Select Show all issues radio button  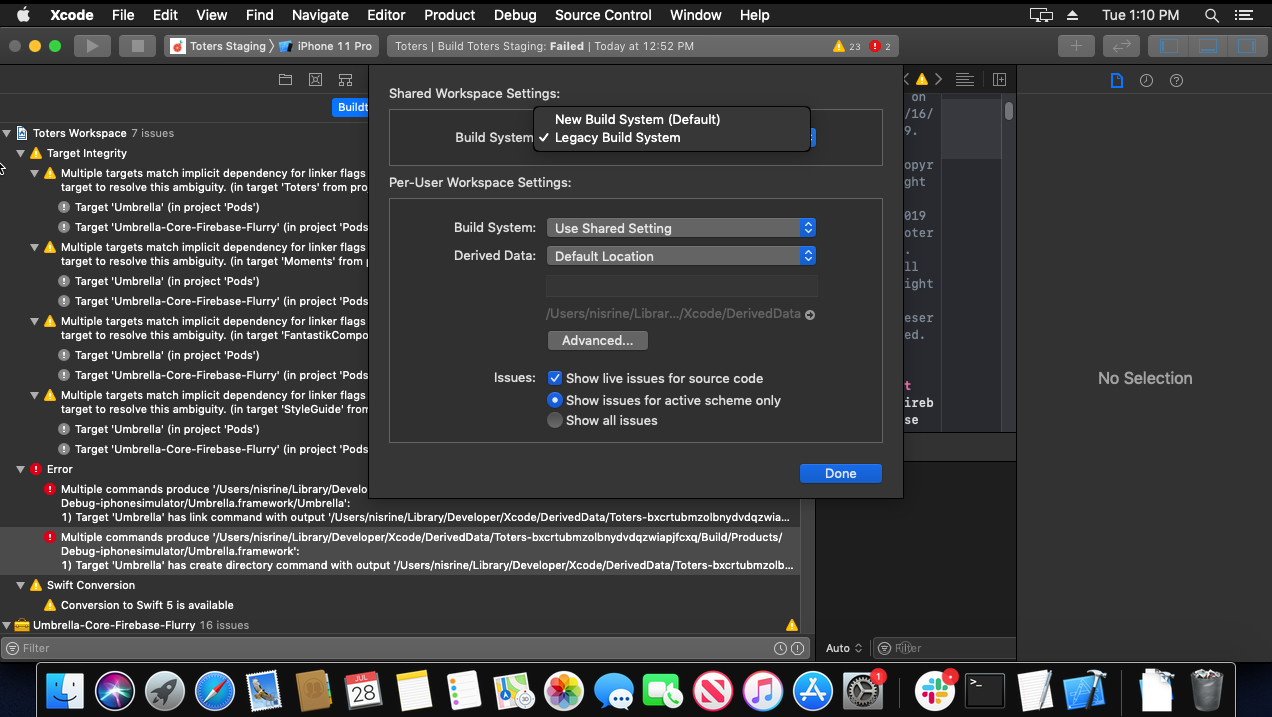point(555,421)
